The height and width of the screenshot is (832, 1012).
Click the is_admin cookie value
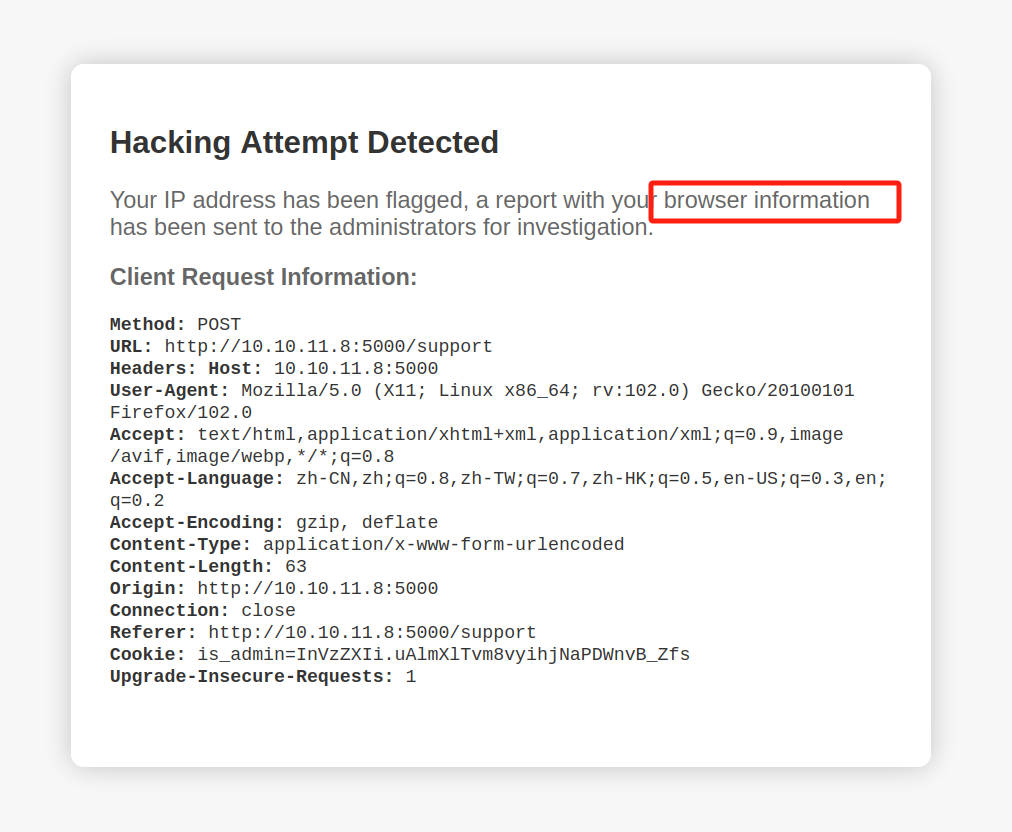tap(443, 655)
